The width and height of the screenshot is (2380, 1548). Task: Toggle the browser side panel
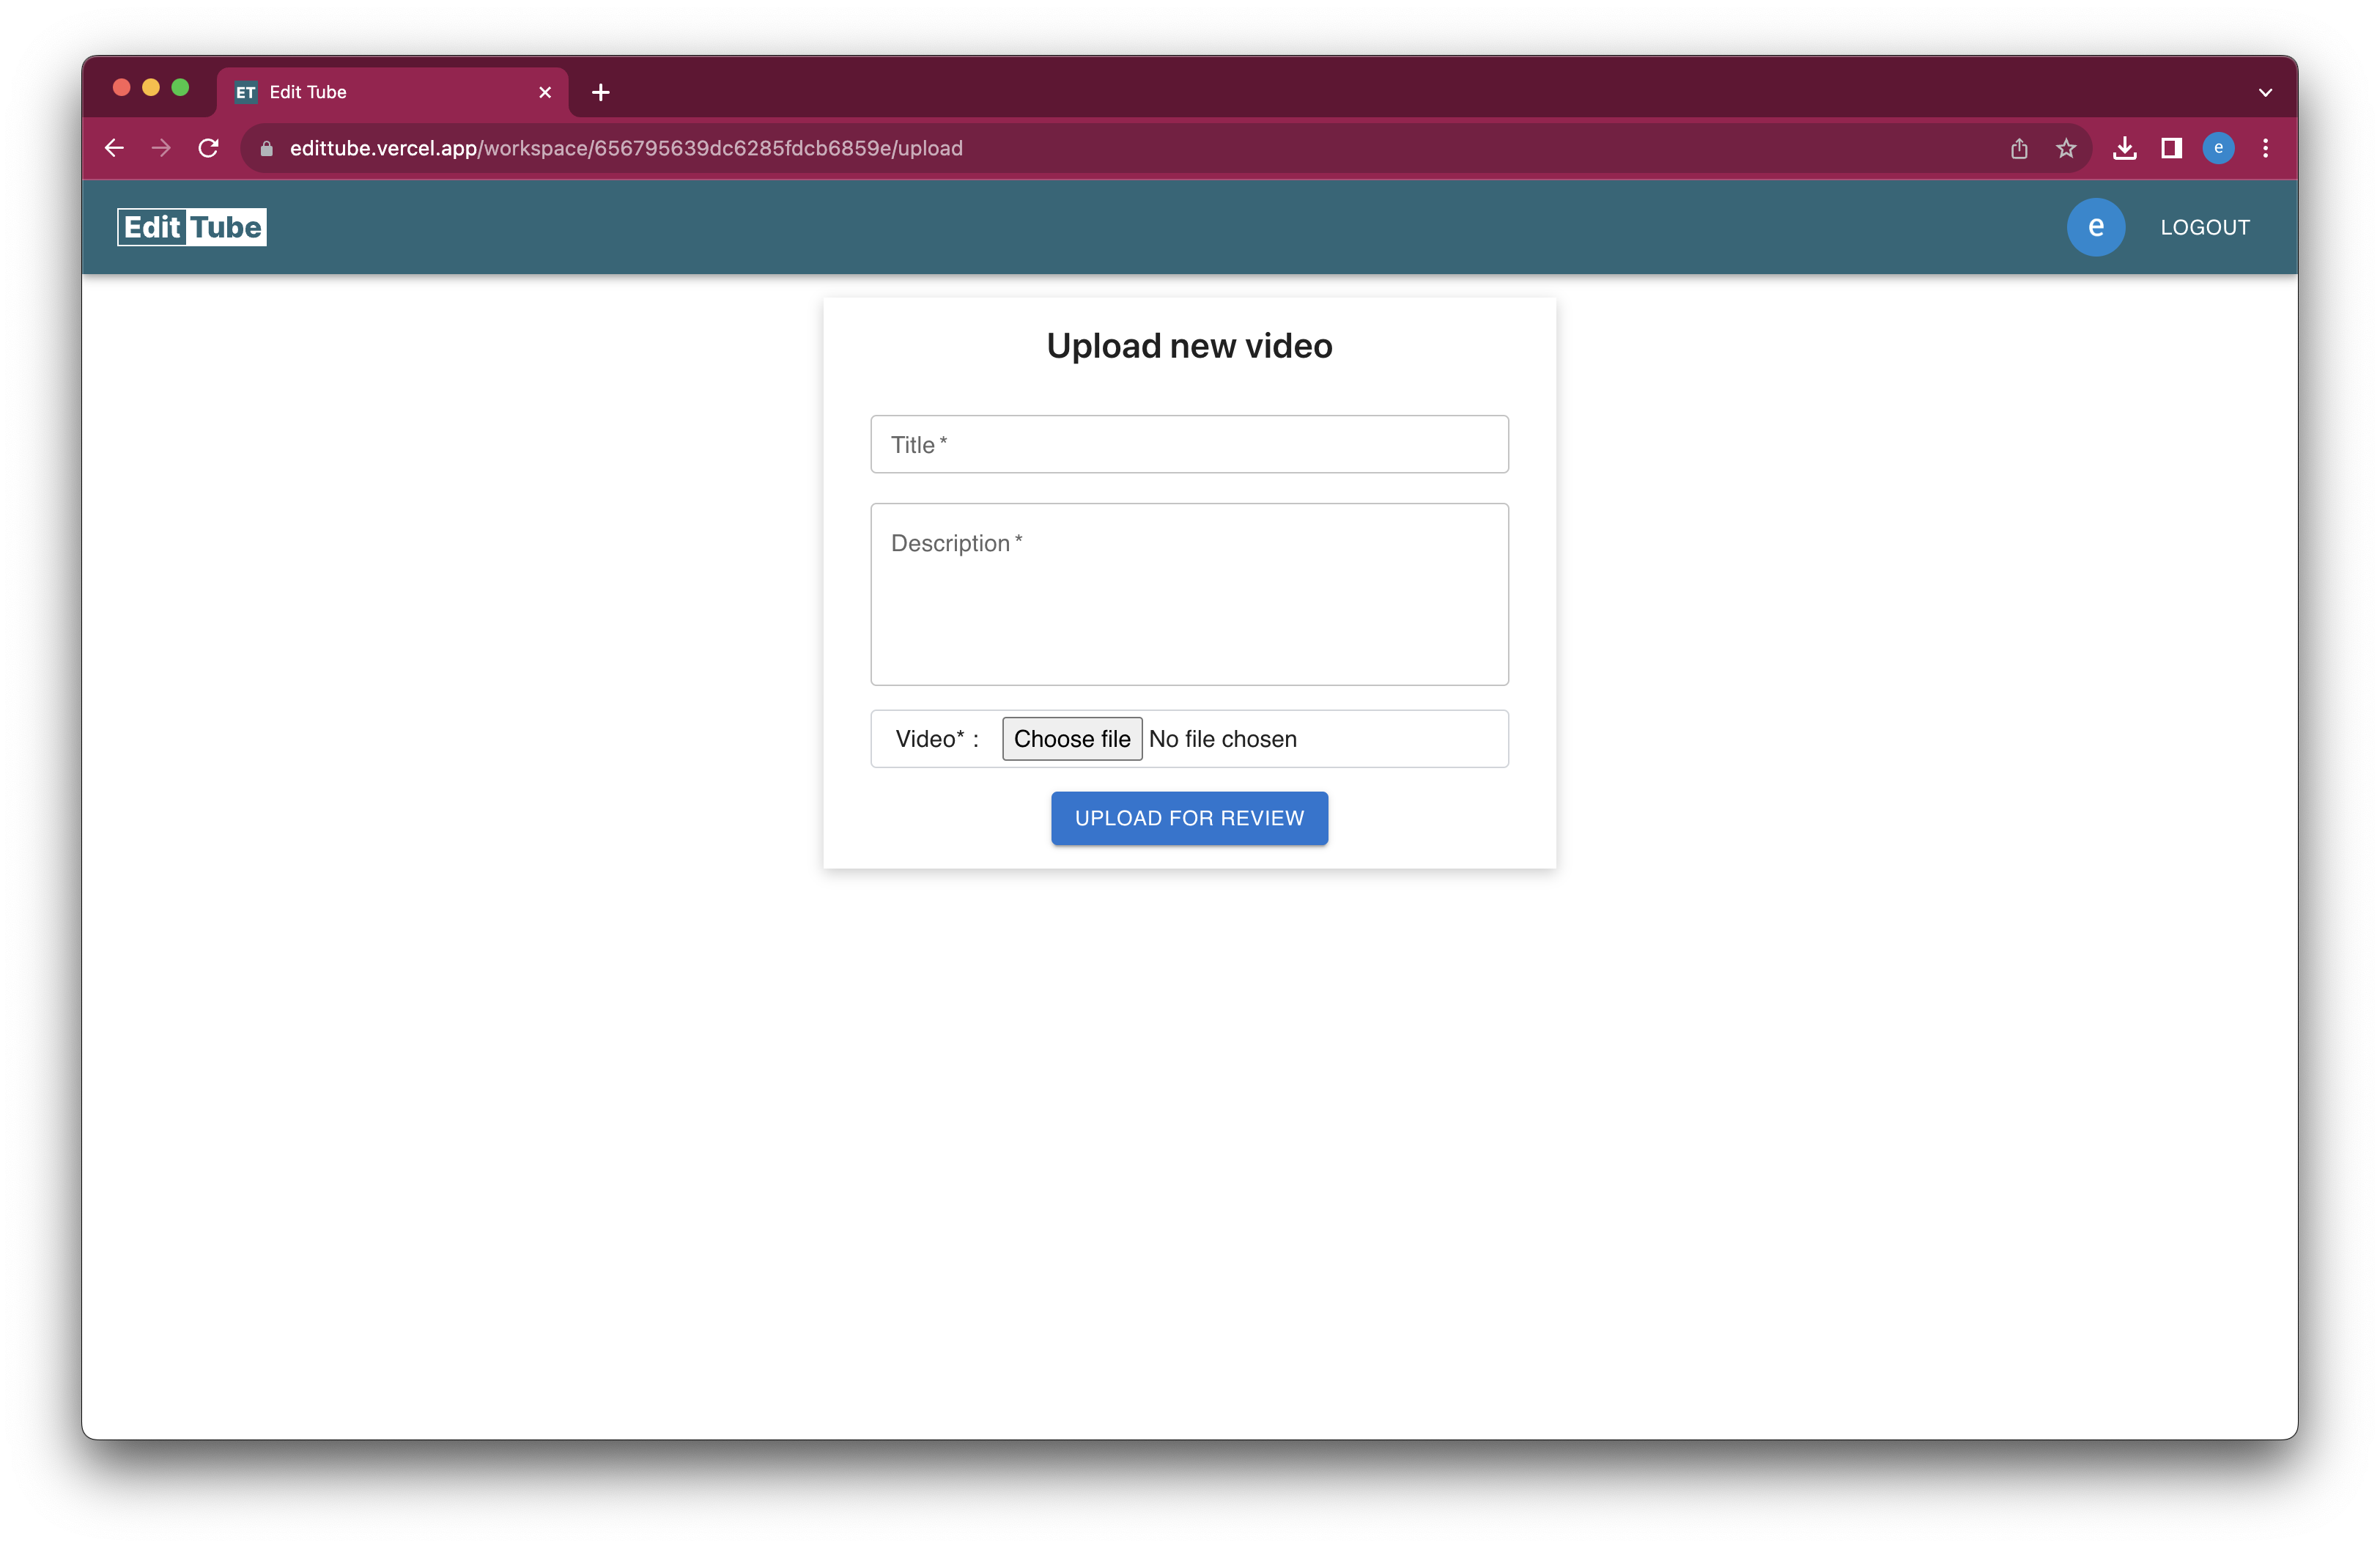coord(2171,148)
